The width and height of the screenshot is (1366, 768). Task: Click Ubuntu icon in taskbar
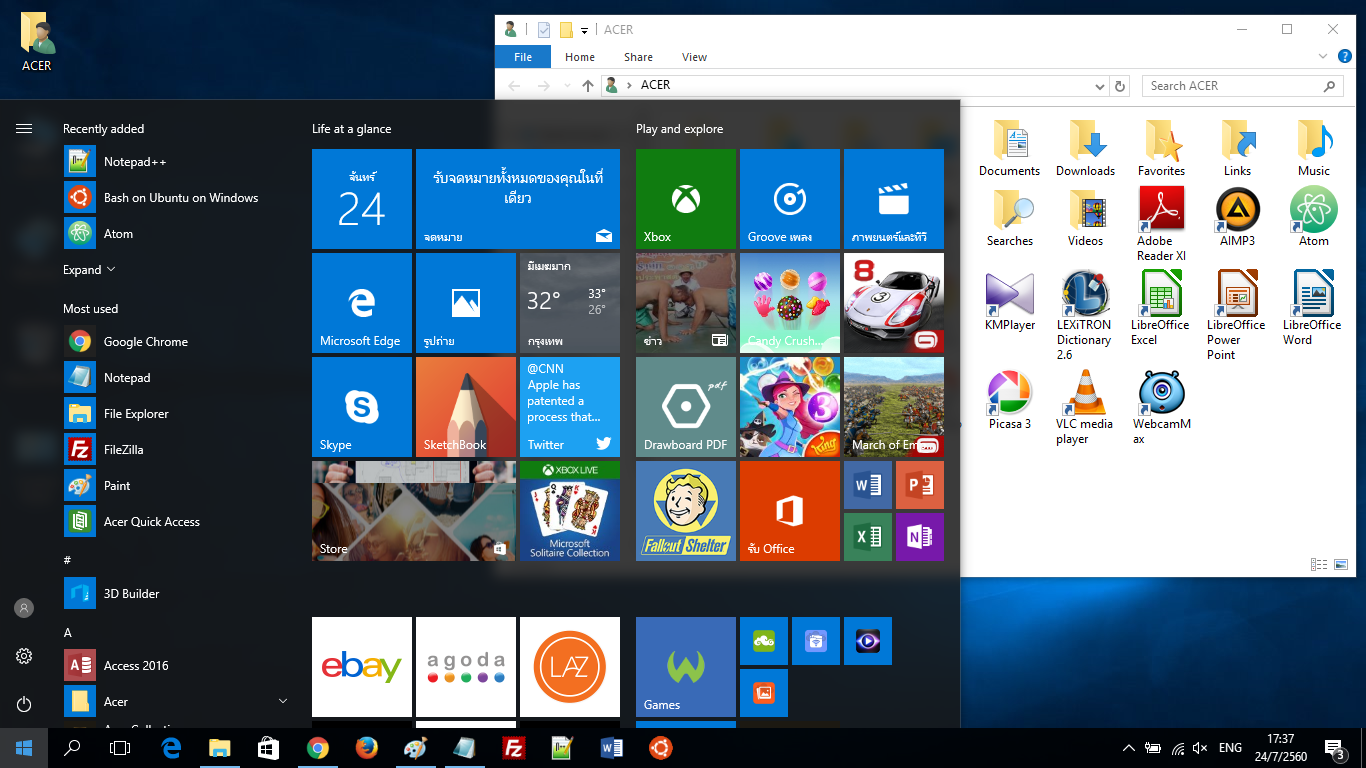[659, 748]
